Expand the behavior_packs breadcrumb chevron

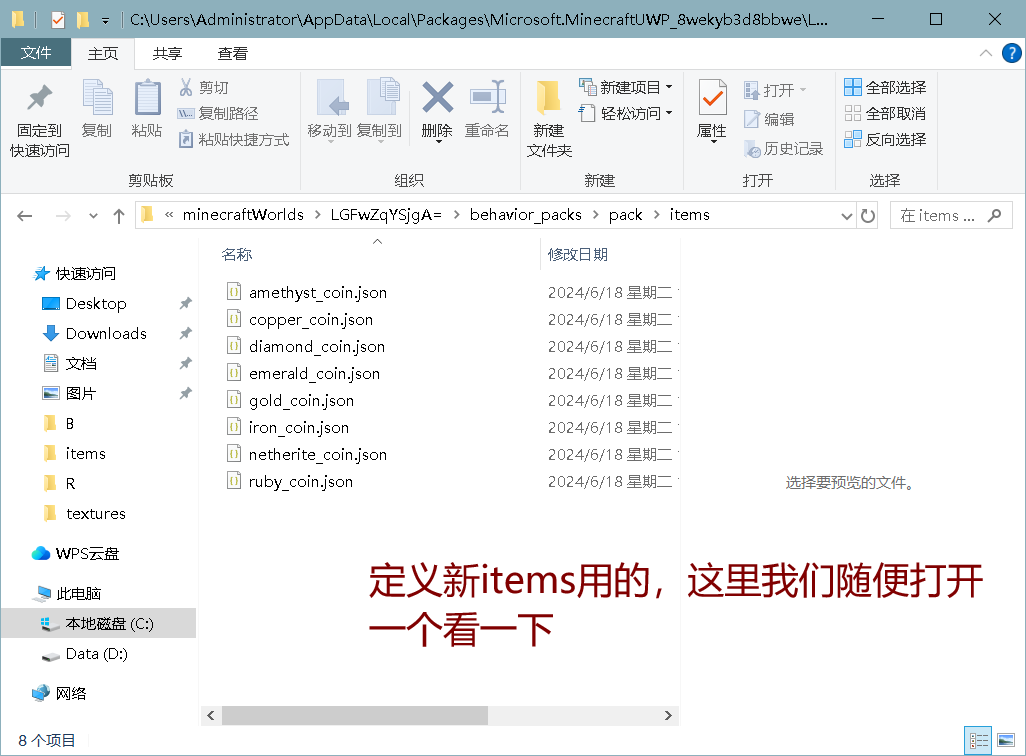coord(595,215)
